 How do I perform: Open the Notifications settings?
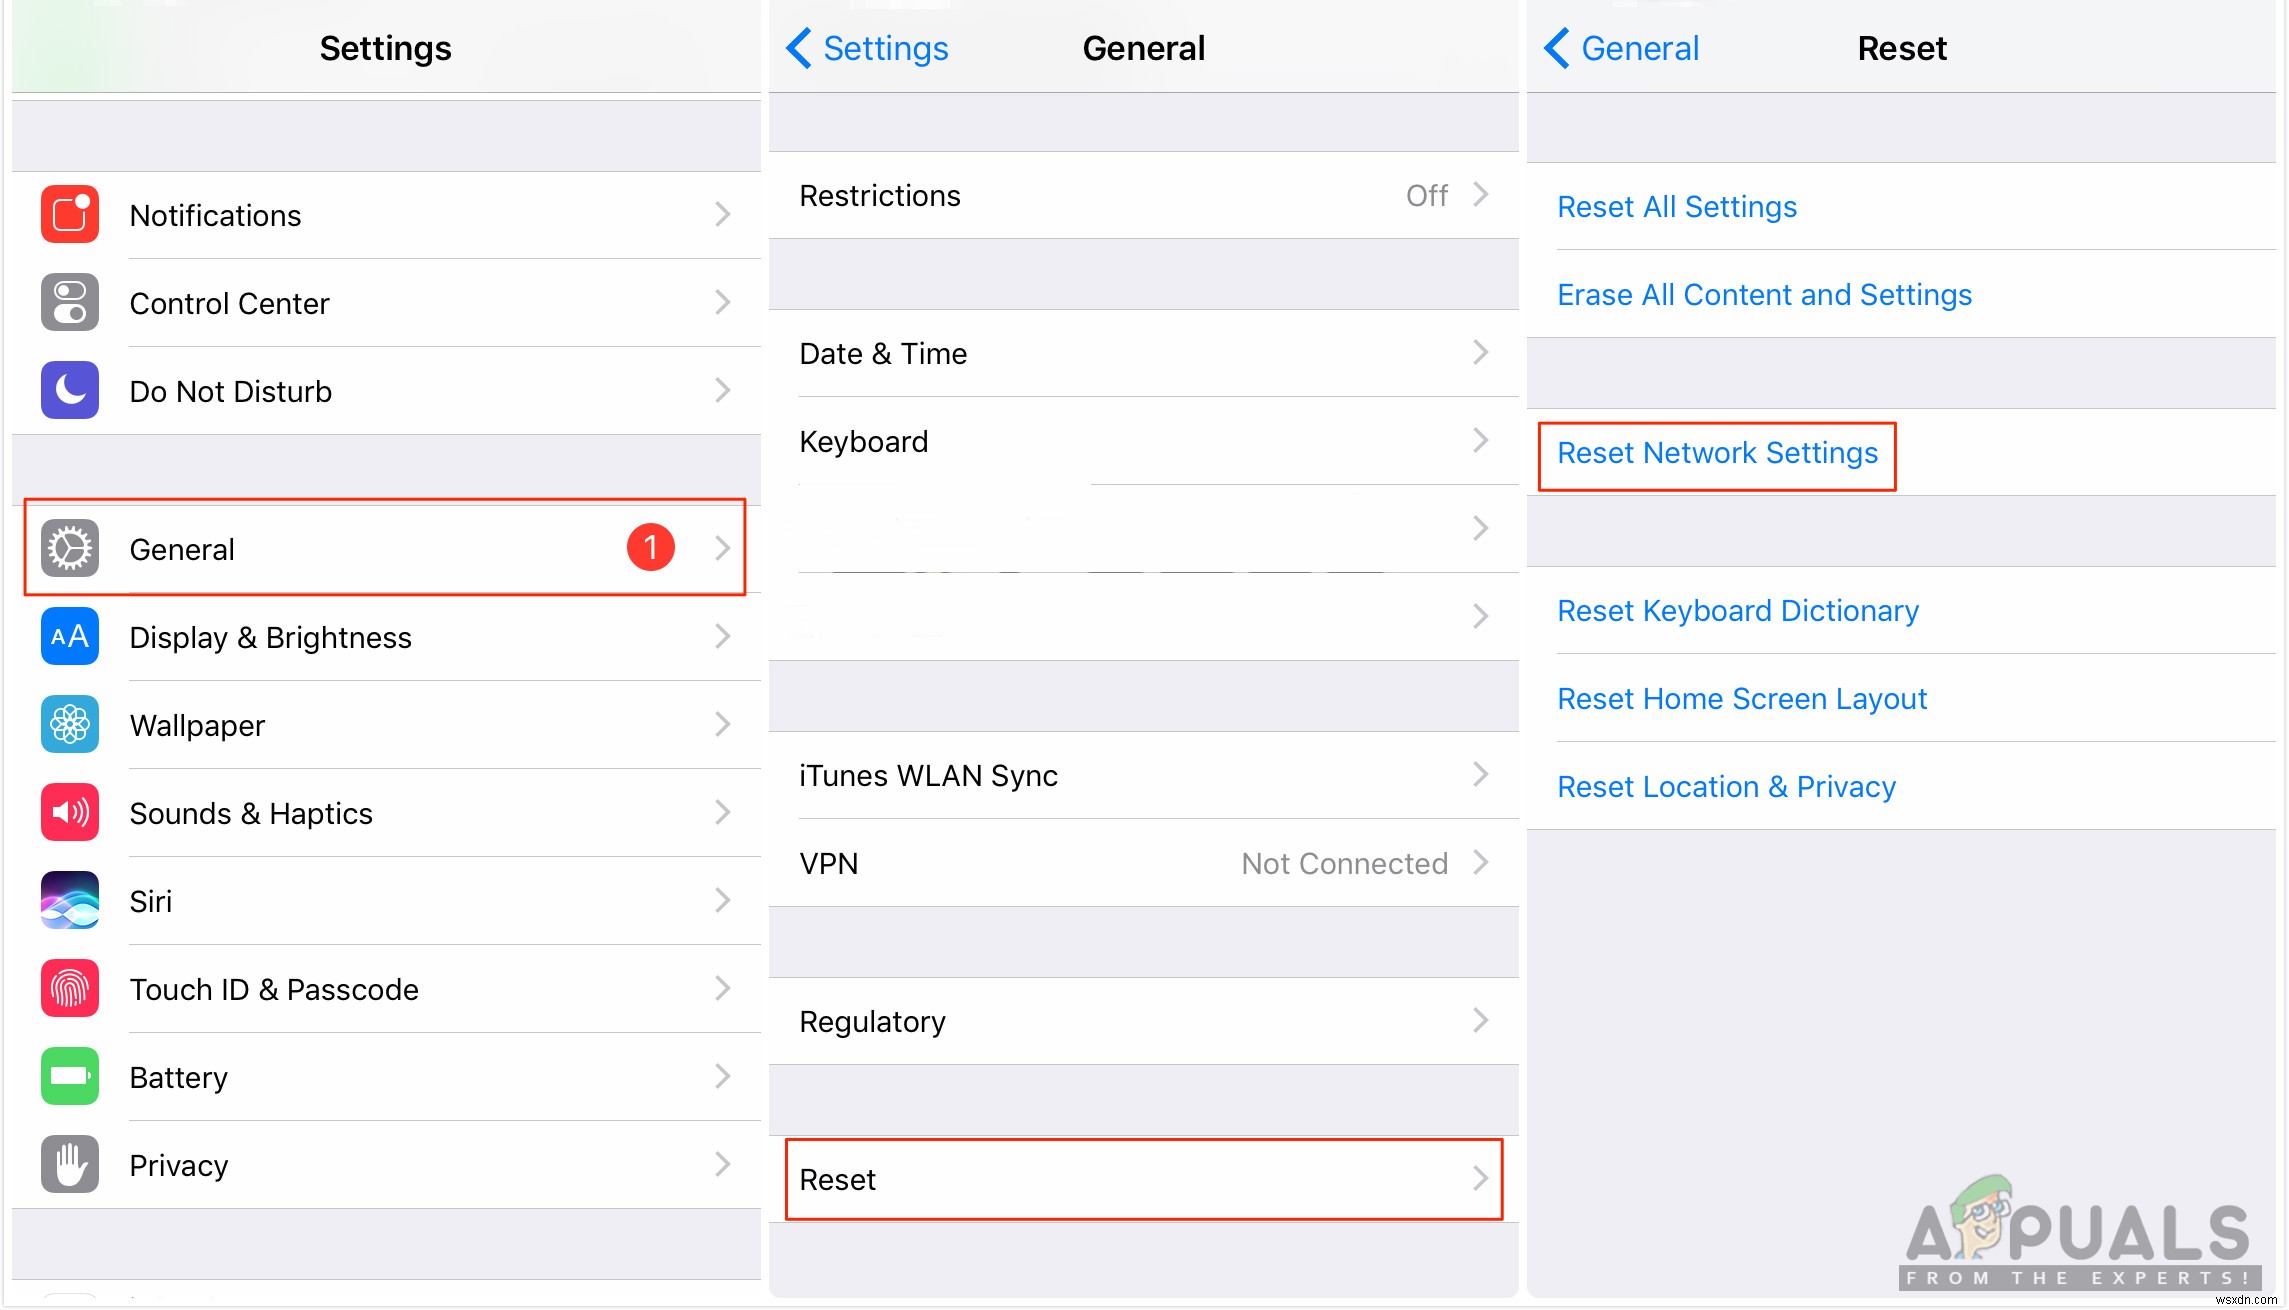[x=387, y=215]
